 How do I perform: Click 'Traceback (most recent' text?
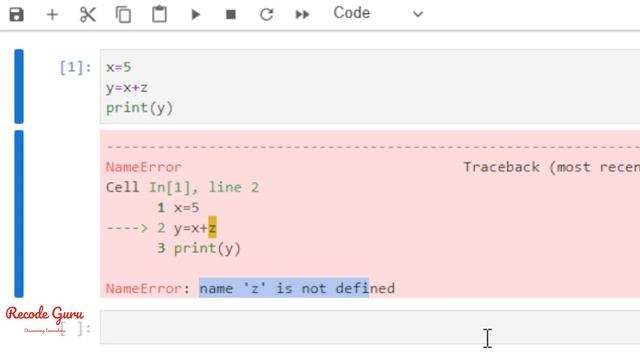pyautogui.click(x=551, y=167)
